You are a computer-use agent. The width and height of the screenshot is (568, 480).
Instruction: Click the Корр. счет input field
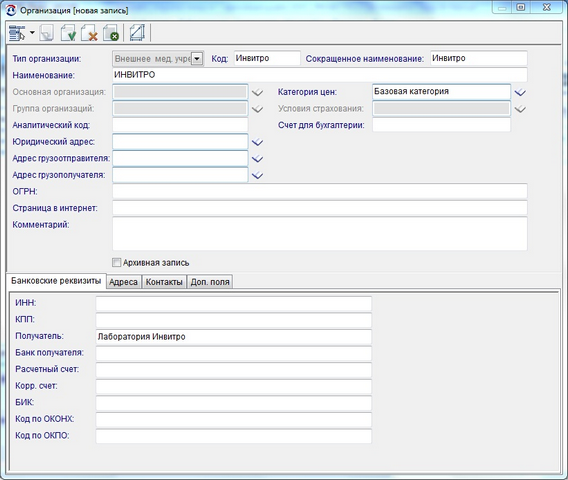234,387
